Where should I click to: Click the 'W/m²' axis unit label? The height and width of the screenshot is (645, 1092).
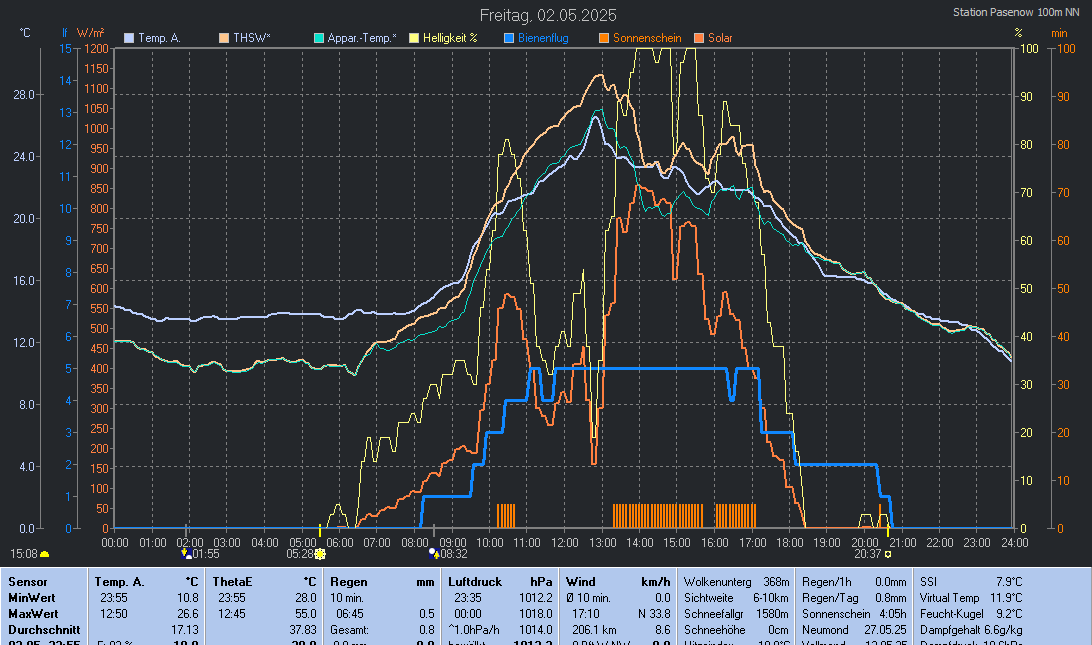tap(91, 33)
